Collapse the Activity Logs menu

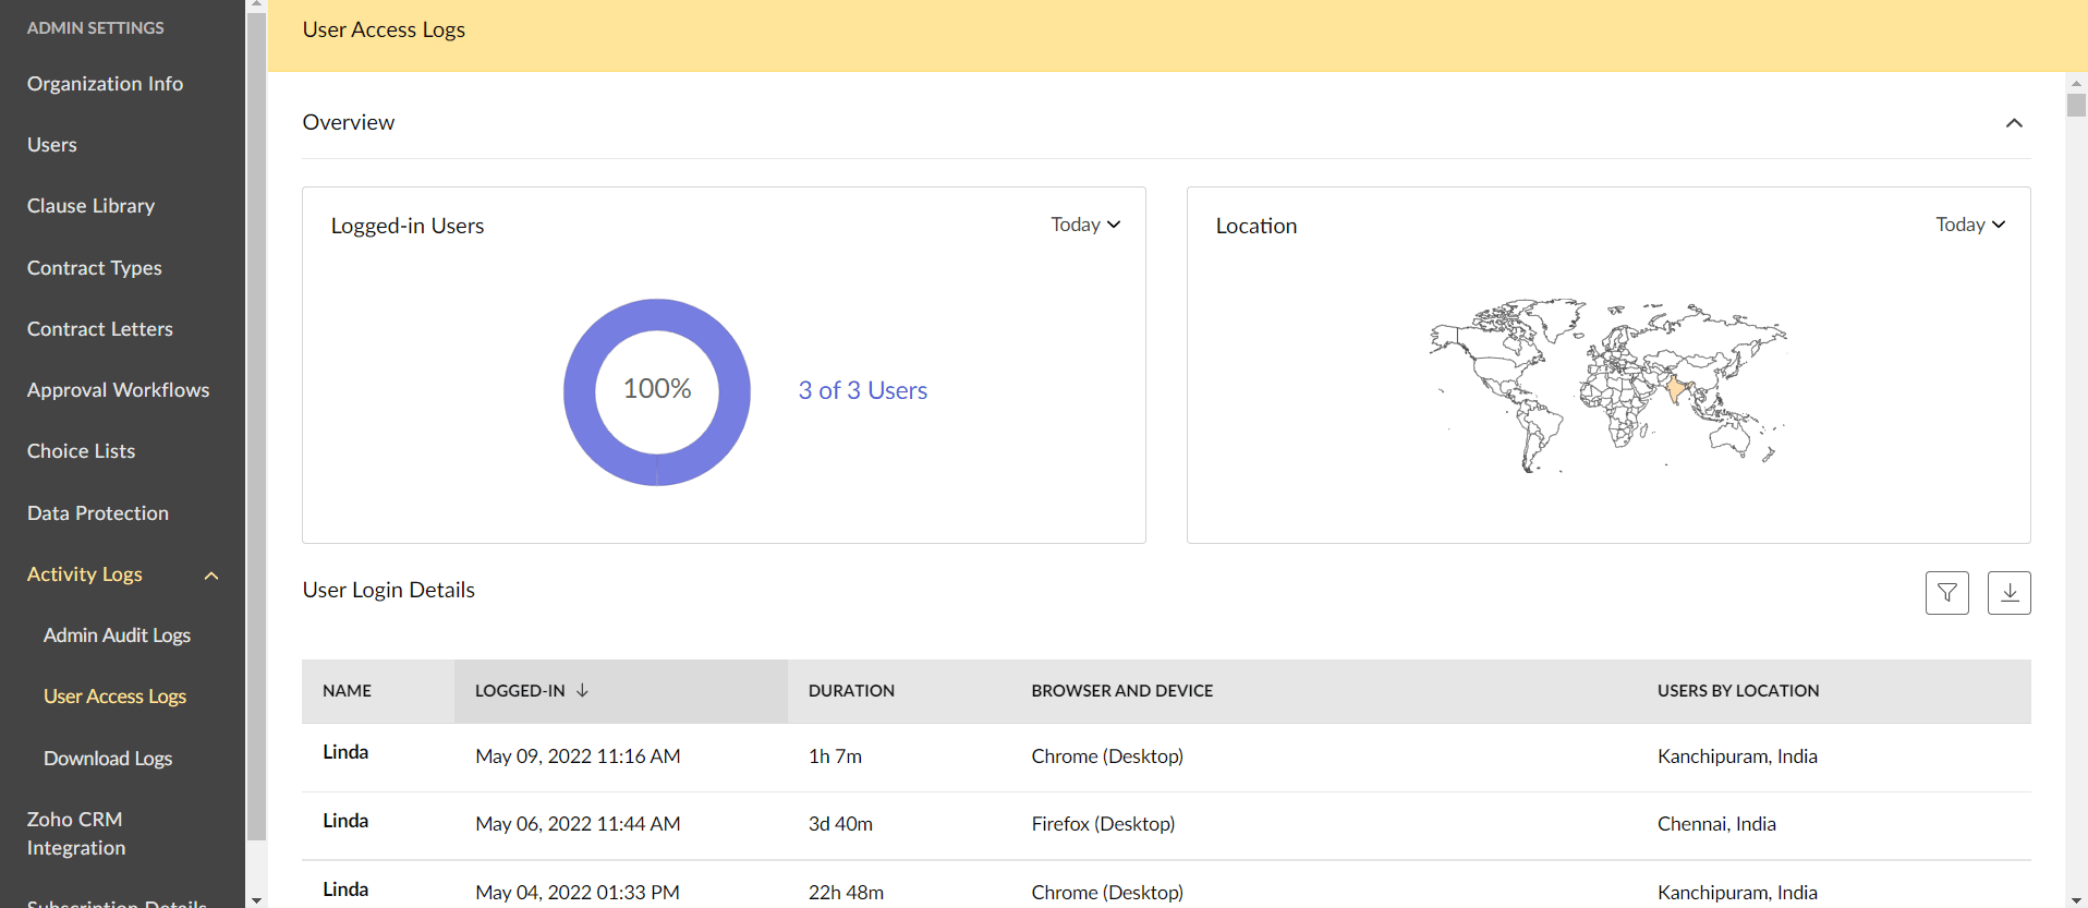pos(211,575)
